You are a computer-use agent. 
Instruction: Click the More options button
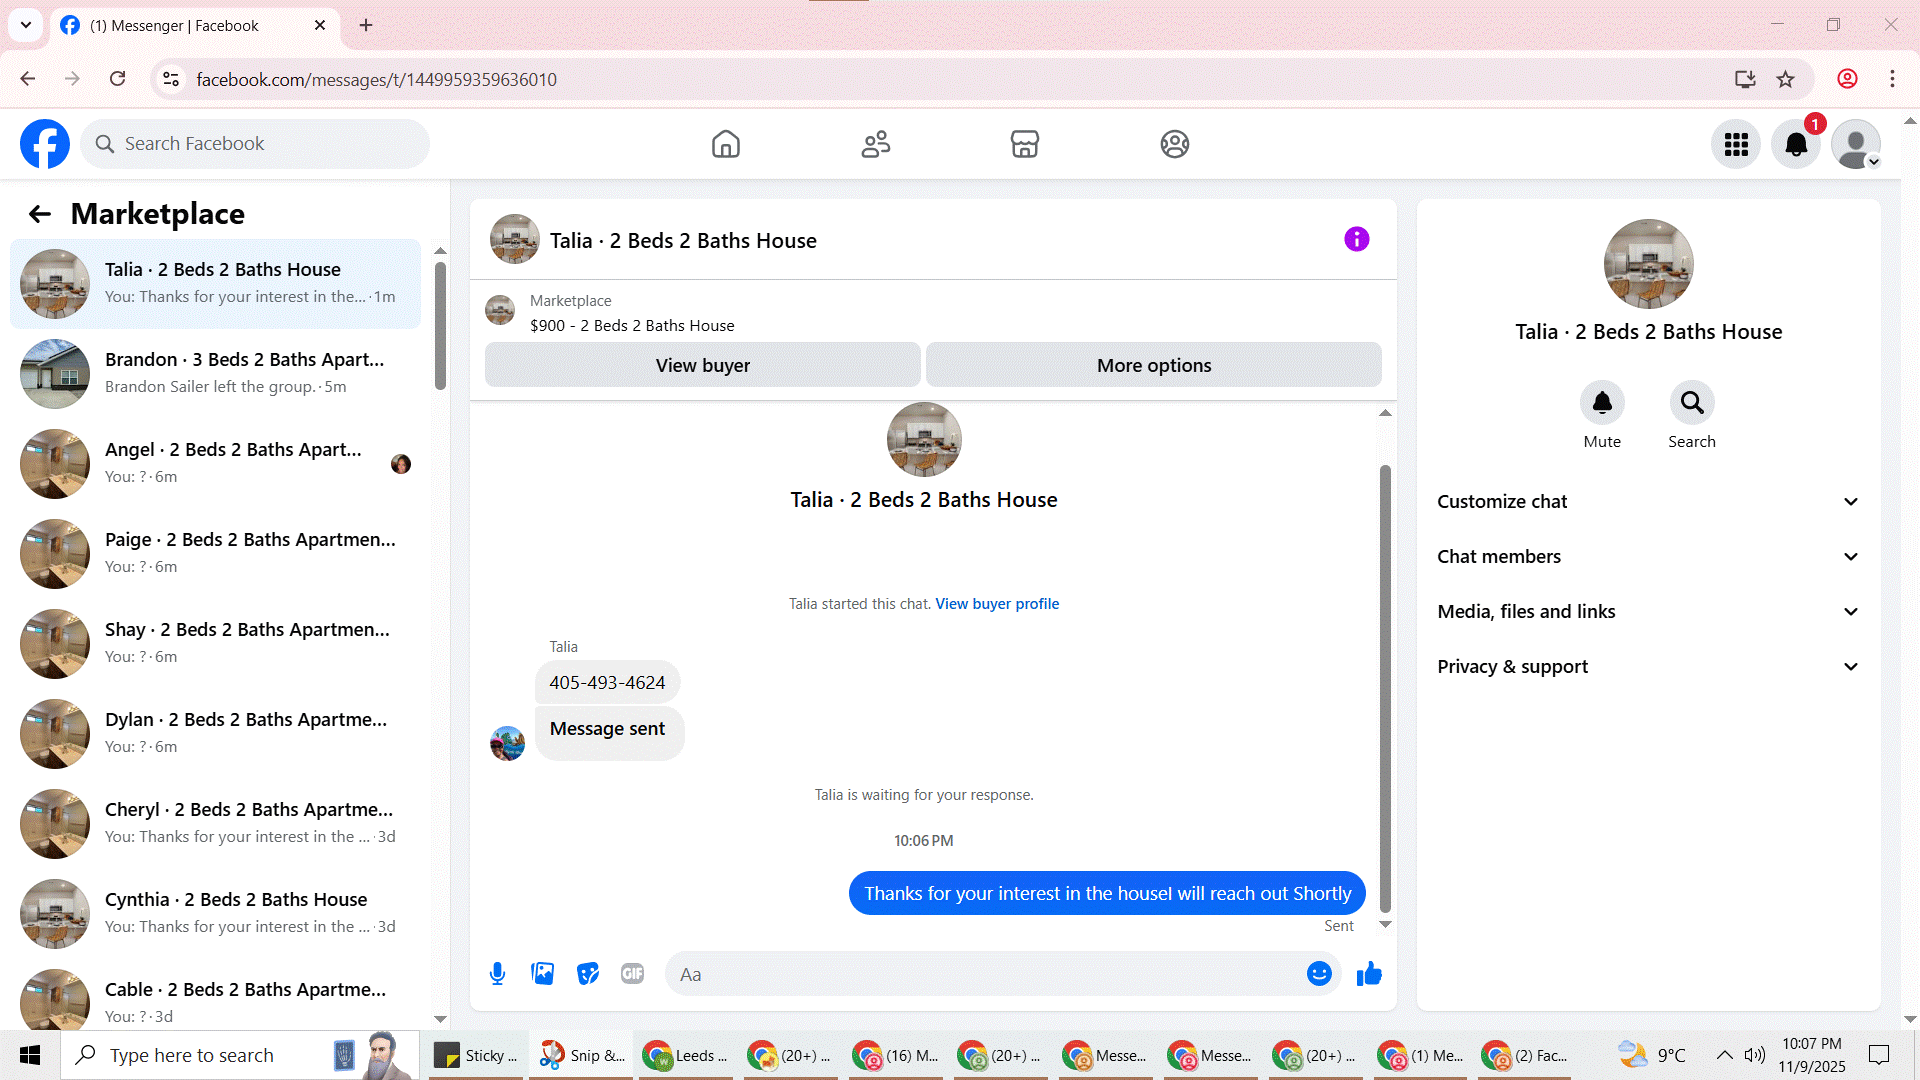1154,365
